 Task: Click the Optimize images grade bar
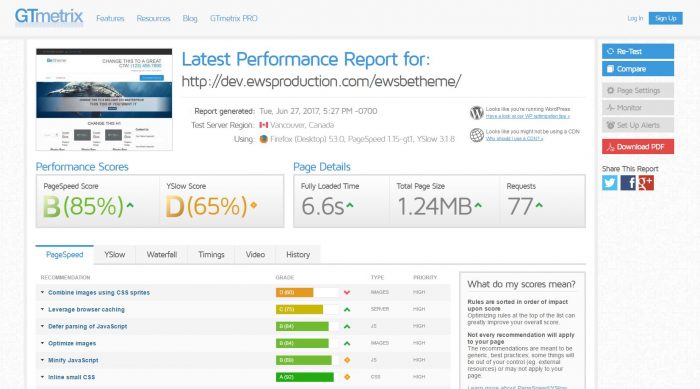(x=307, y=343)
